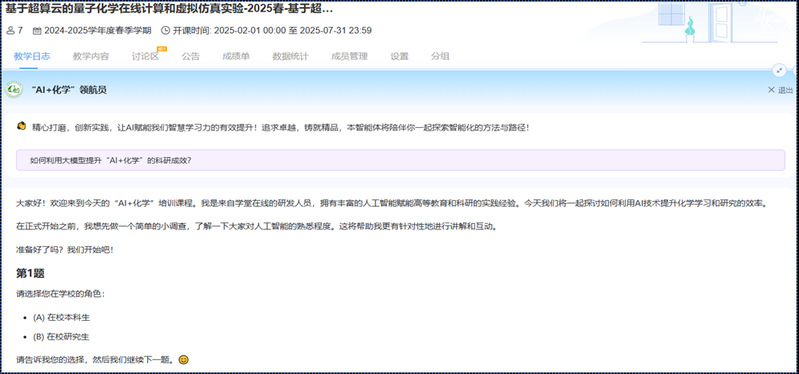Open the 教学日志 tab
The width and height of the screenshot is (799, 374).
(32, 57)
